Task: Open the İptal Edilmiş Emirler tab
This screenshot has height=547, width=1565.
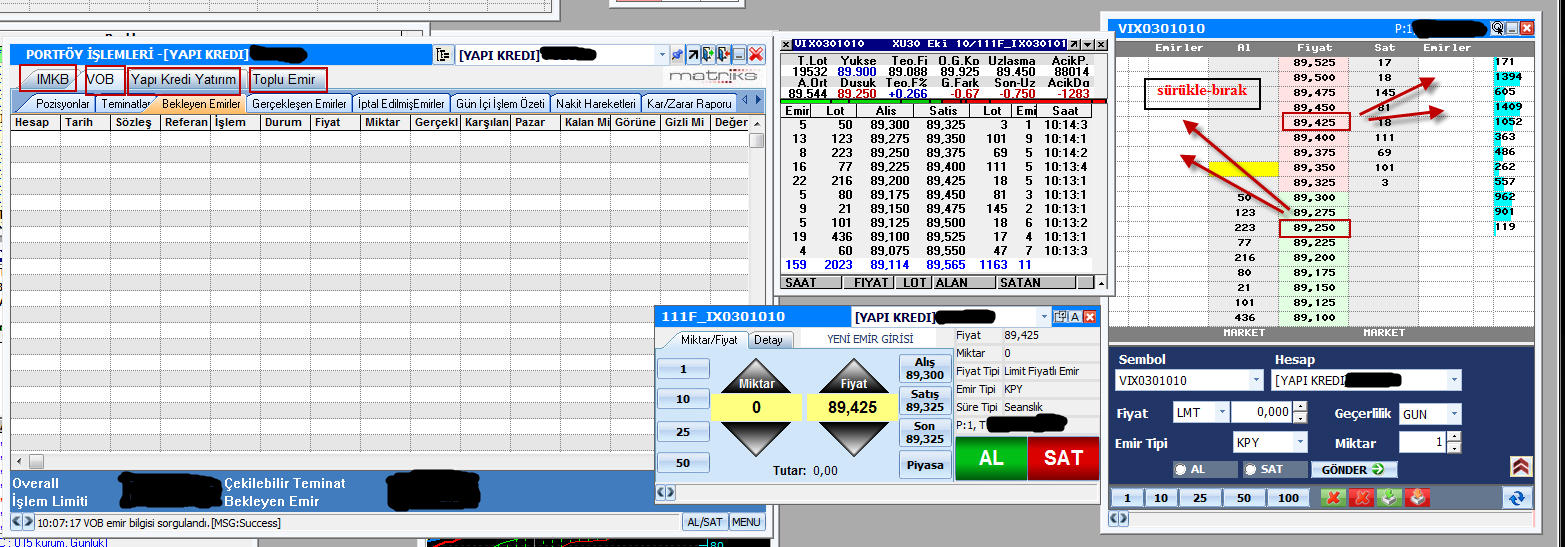Action: point(400,104)
